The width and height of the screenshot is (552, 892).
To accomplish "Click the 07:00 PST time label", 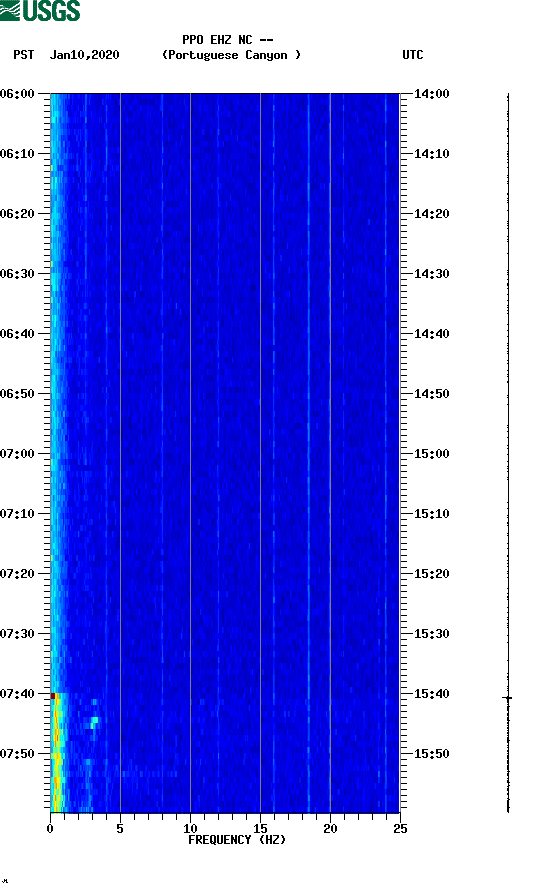I will tap(18, 454).
